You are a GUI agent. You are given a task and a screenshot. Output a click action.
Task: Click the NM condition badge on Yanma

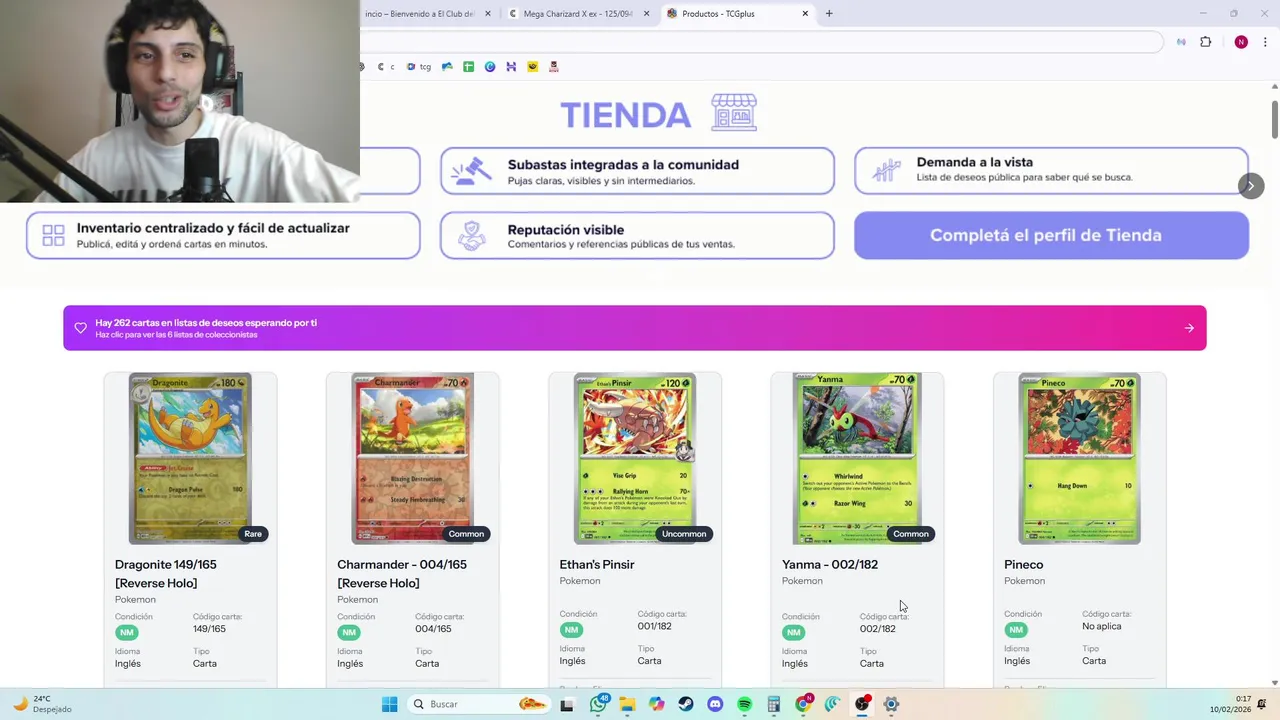(794, 632)
